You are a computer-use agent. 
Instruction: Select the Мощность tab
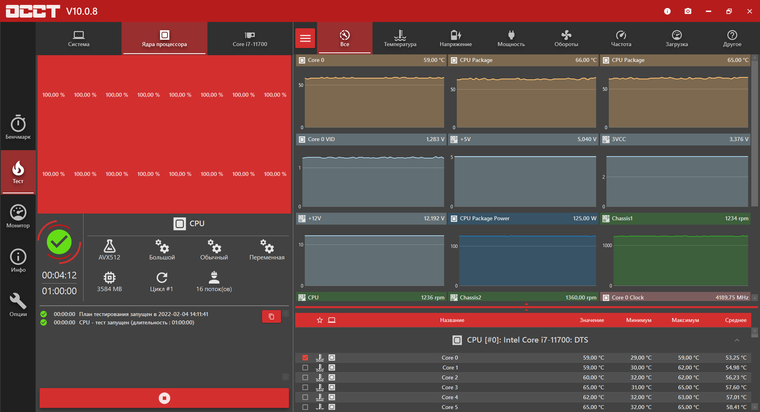[511, 38]
